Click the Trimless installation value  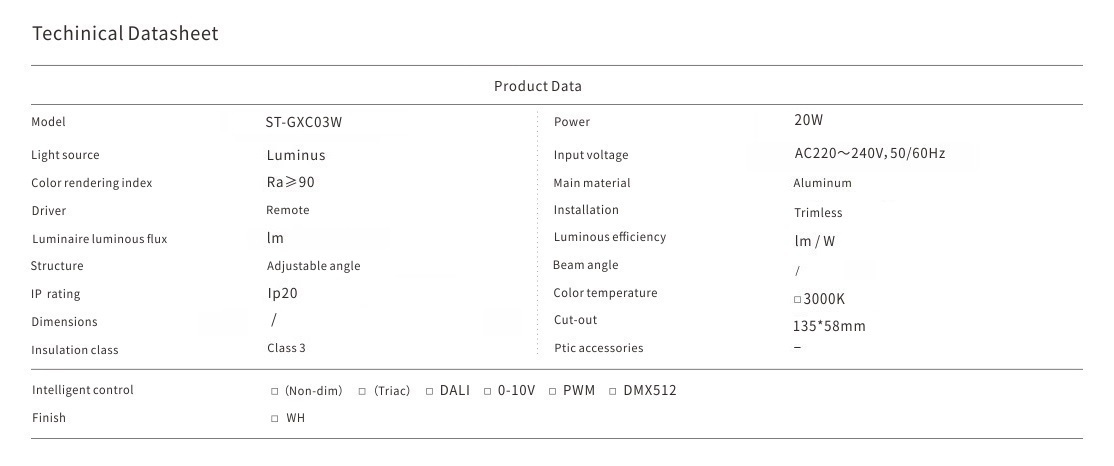click(x=818, y=212)
